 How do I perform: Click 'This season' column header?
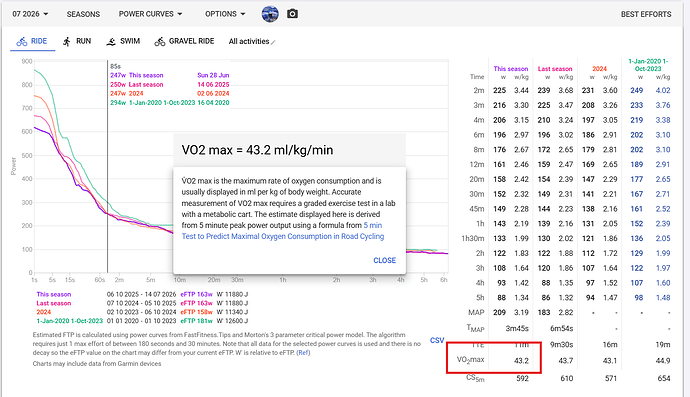(x=510, y=69)
